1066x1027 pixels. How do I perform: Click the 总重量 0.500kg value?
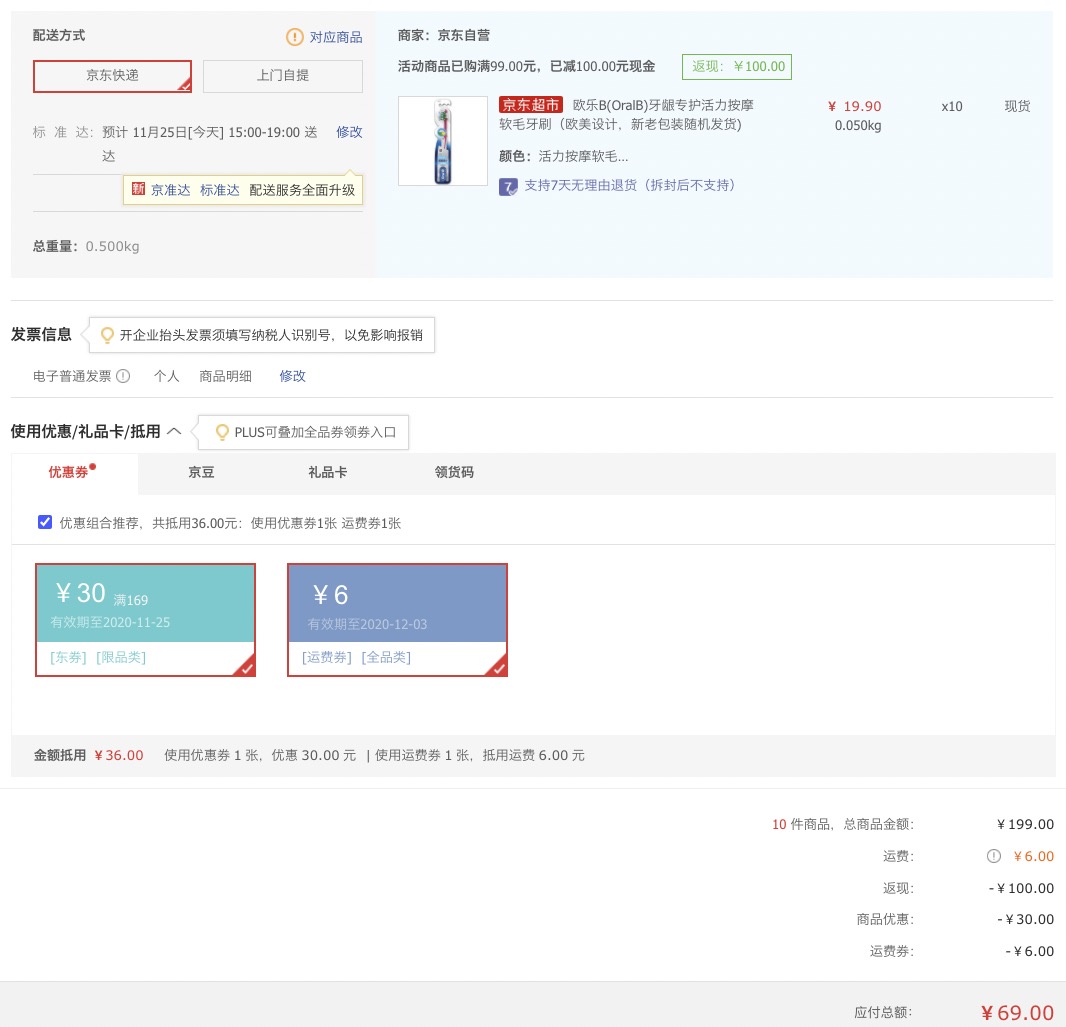point(112,247)
